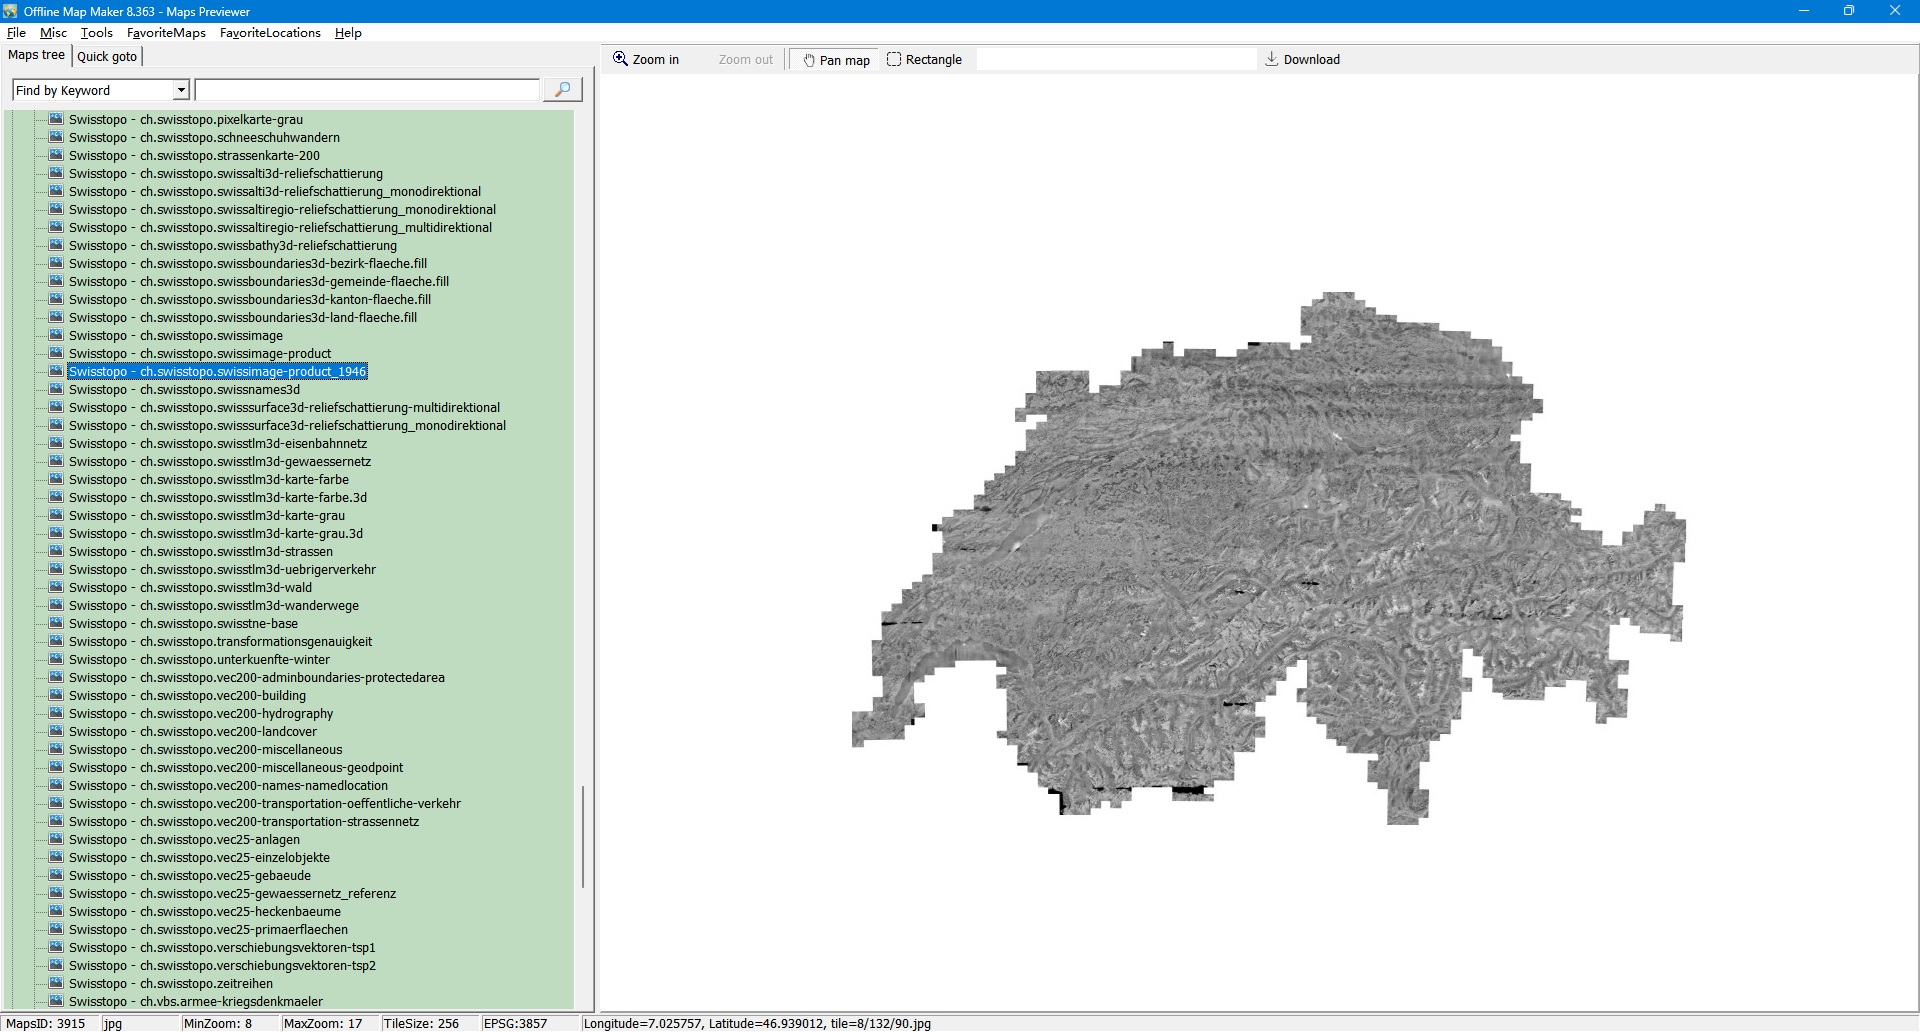
Task: Open the FavoriteMaps menu
Action: coord(166,33)
